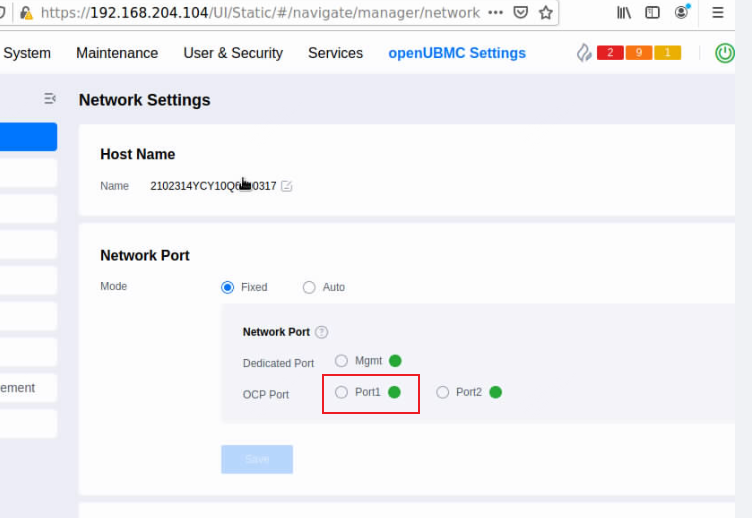
Task: Expand page actions three-dot menu
Action: click(495, 13)
